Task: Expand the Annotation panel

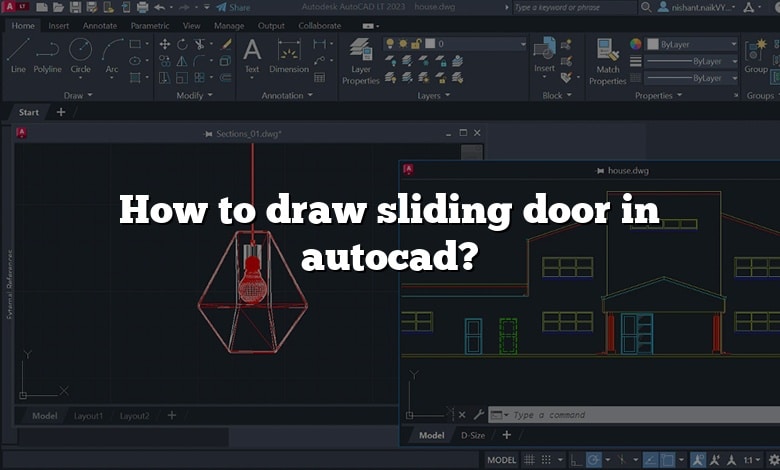Action: 287,95
